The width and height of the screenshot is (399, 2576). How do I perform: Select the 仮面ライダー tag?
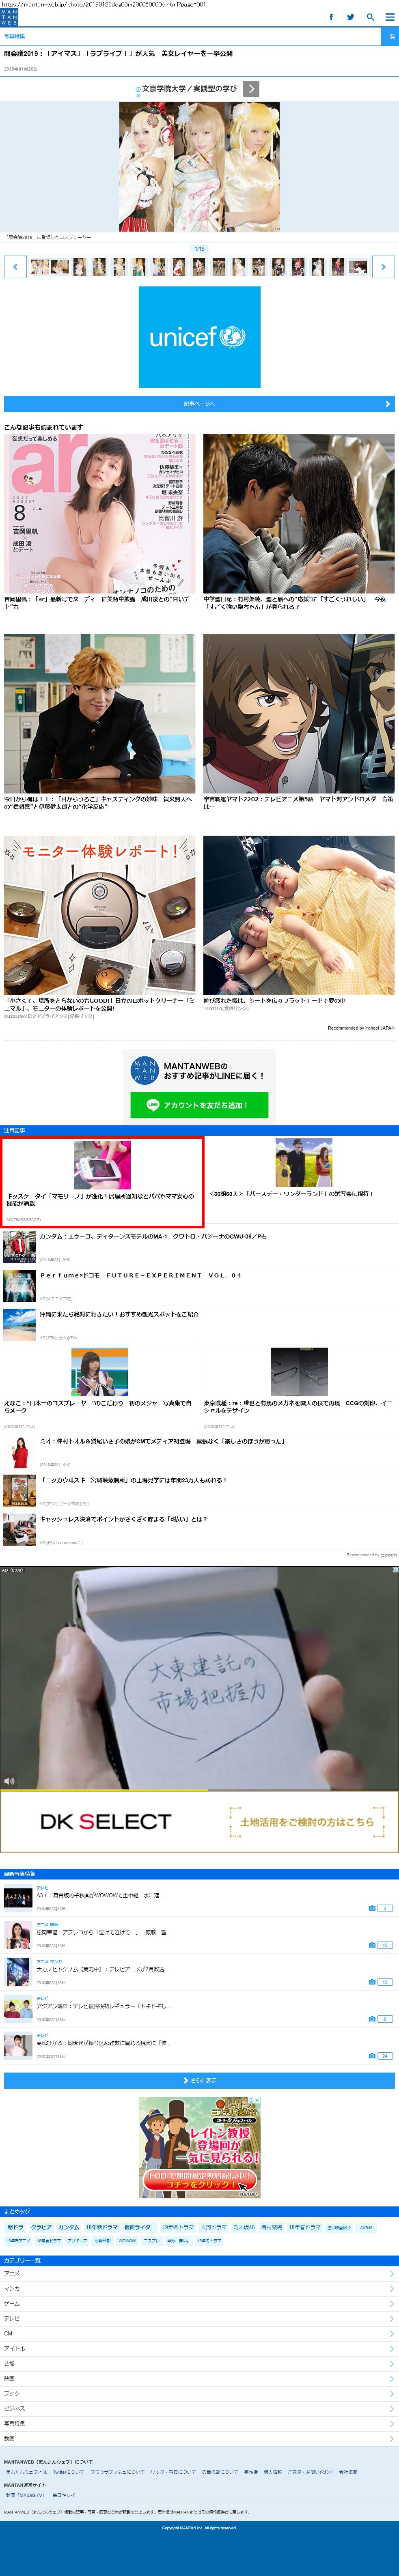tap(139, 2228)
